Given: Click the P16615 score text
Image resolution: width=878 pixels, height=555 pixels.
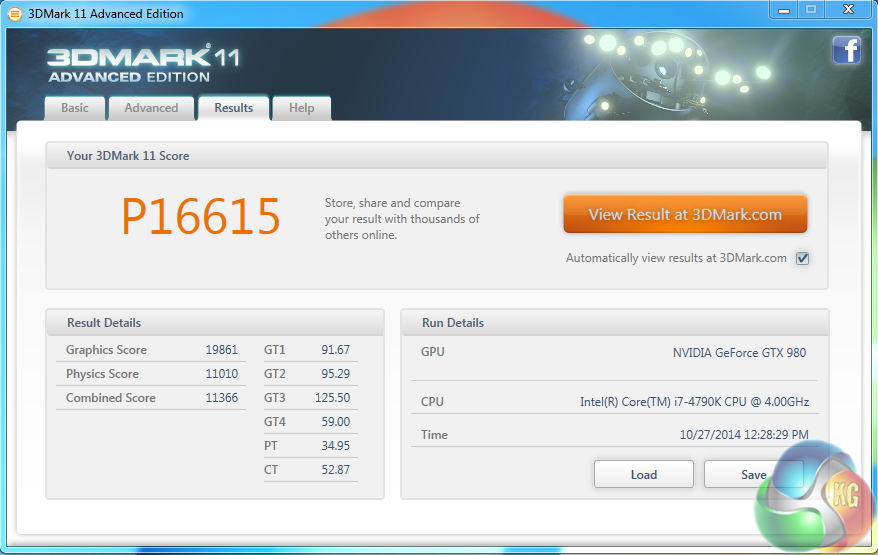Looking at the screenshot, I should coord(201,217).
